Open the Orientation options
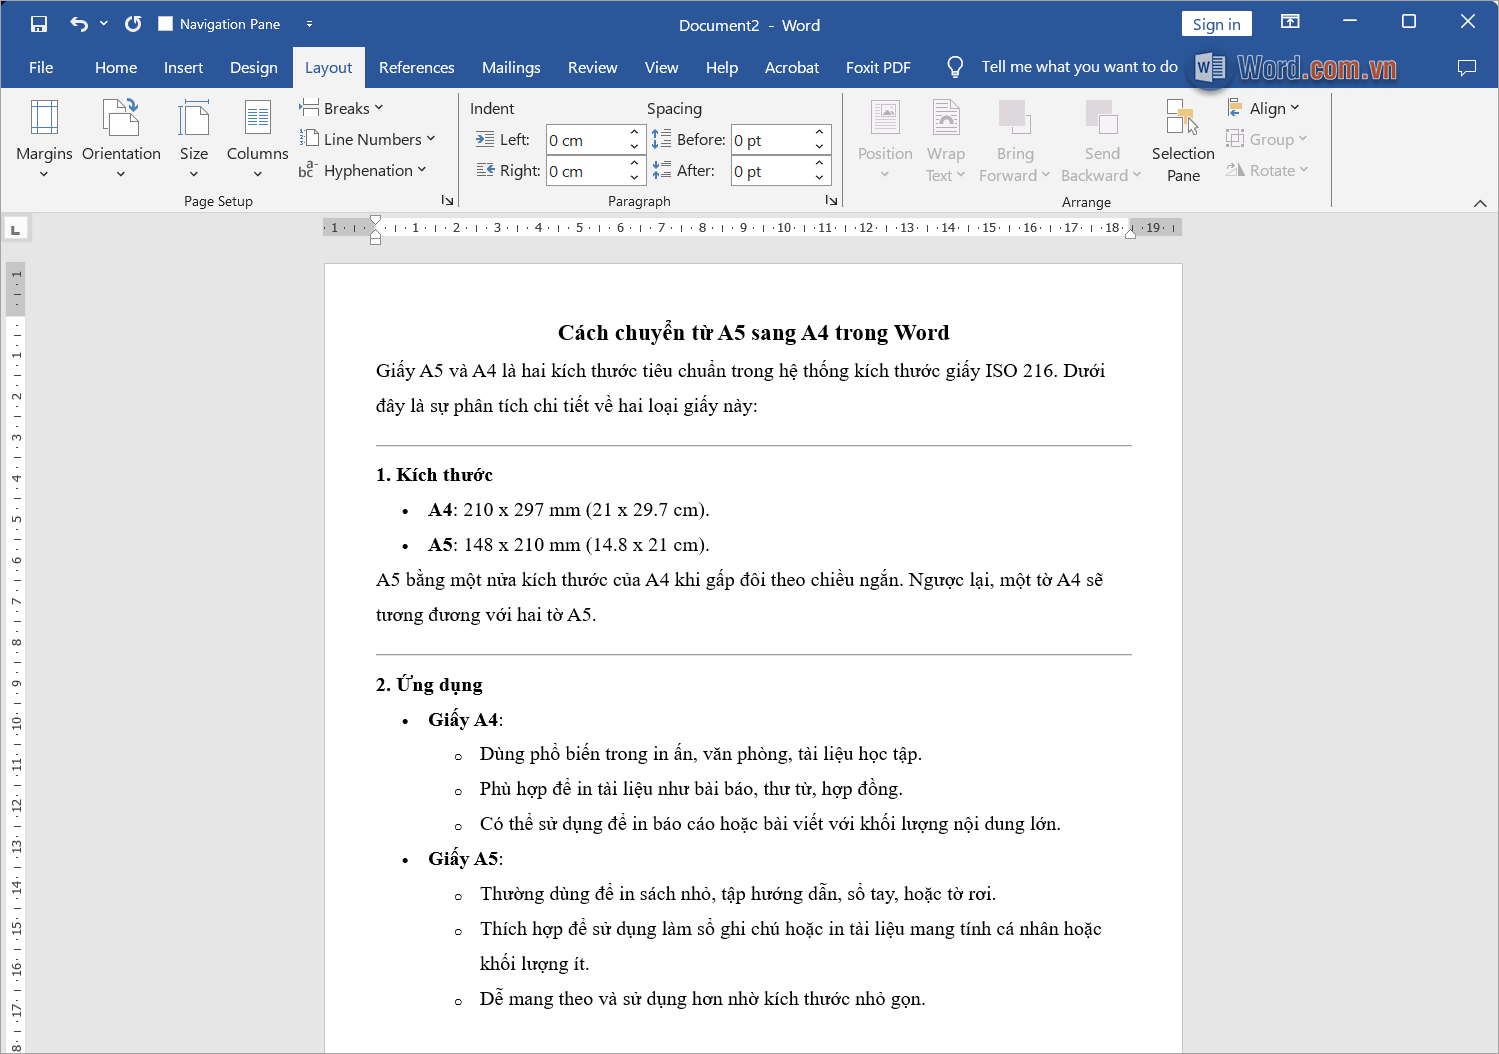Screen dimensions: 1499x1054 click(121, 140)
